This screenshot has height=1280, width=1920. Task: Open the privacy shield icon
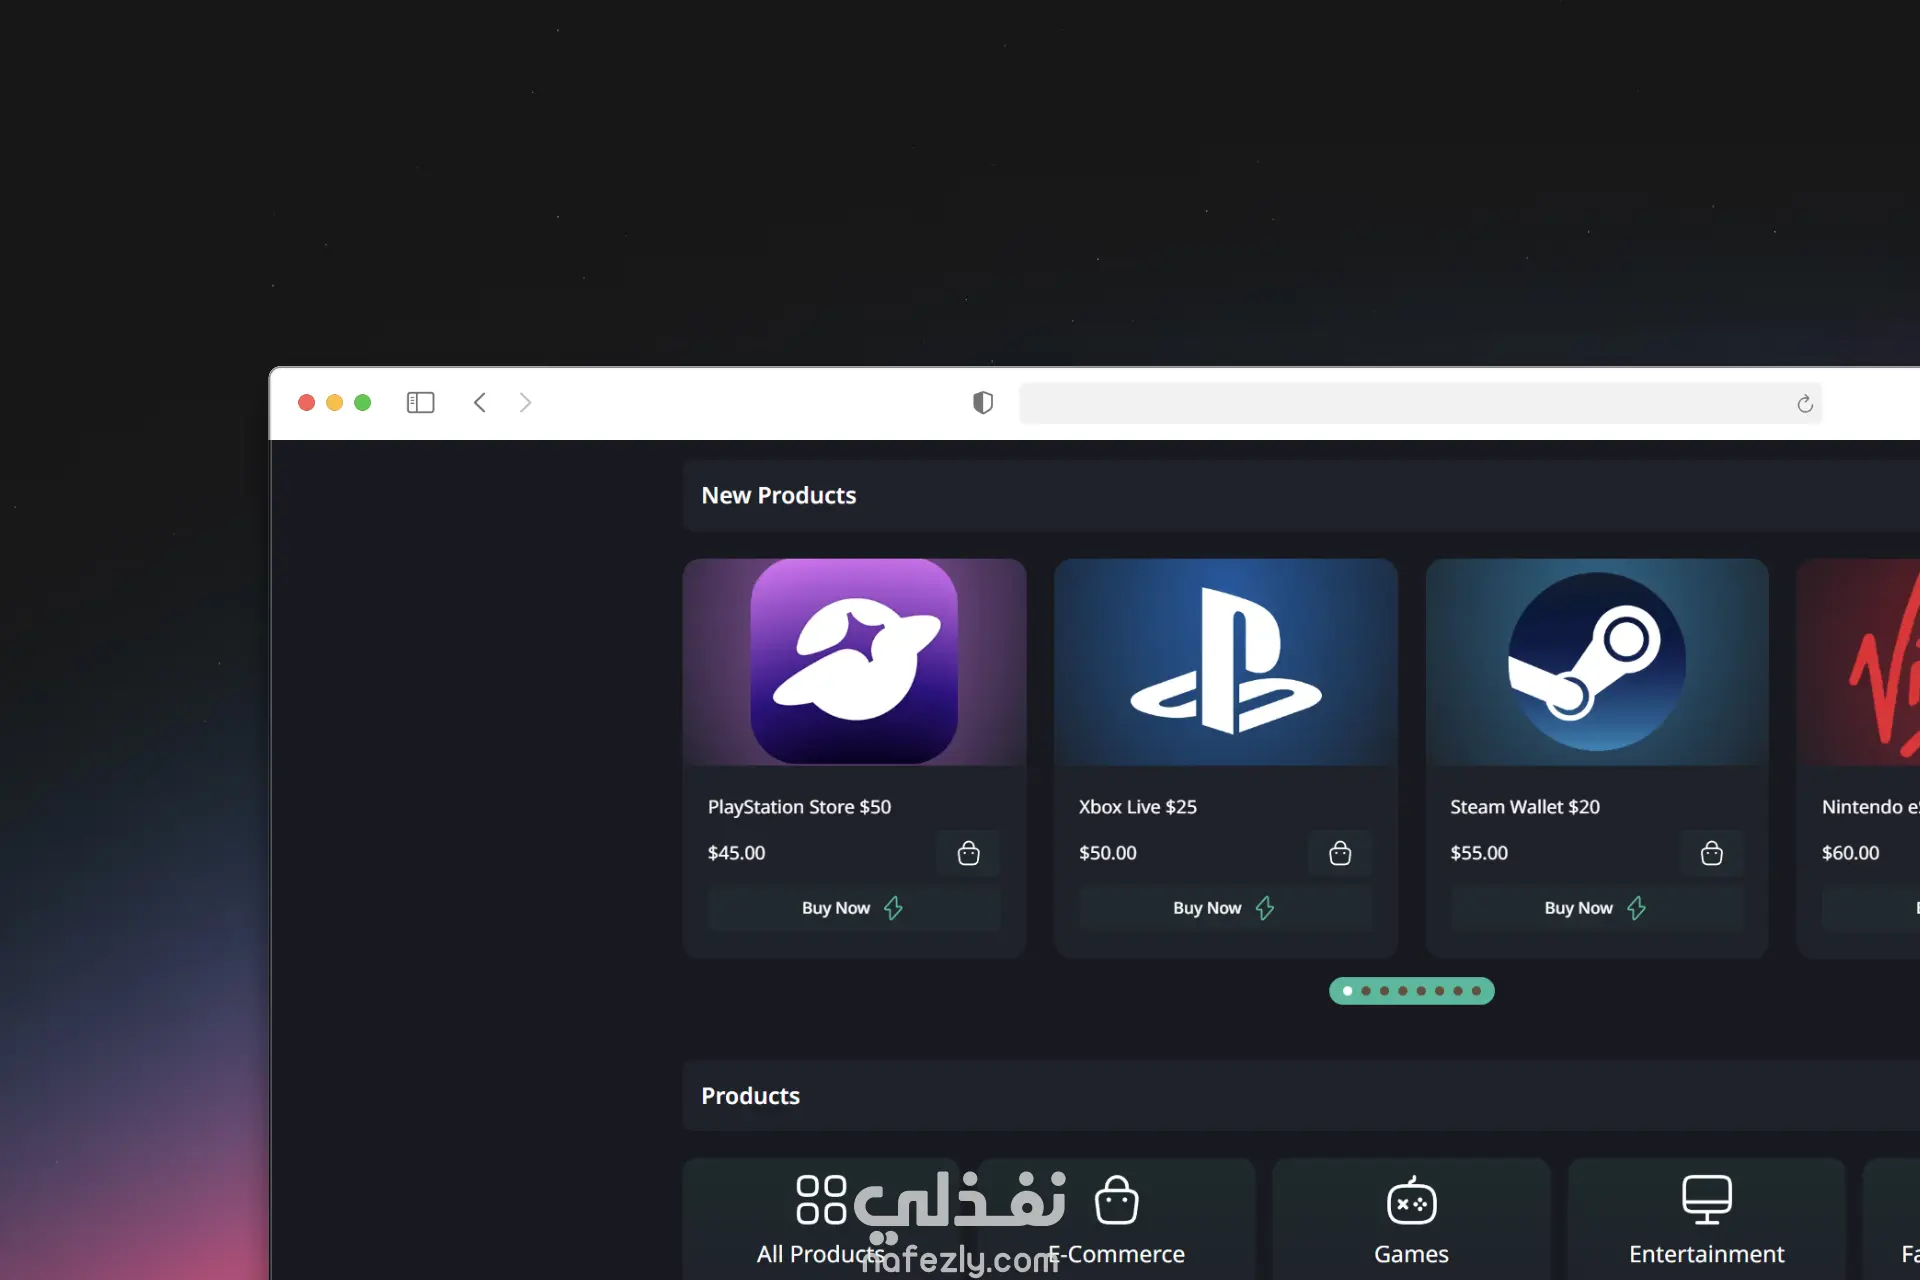983,402
